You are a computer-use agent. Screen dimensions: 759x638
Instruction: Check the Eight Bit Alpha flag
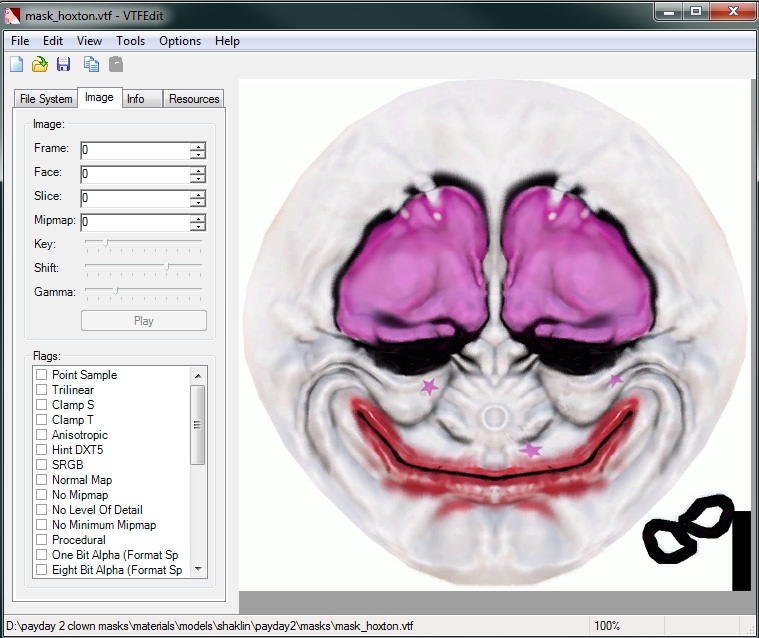tap(42, 570)
